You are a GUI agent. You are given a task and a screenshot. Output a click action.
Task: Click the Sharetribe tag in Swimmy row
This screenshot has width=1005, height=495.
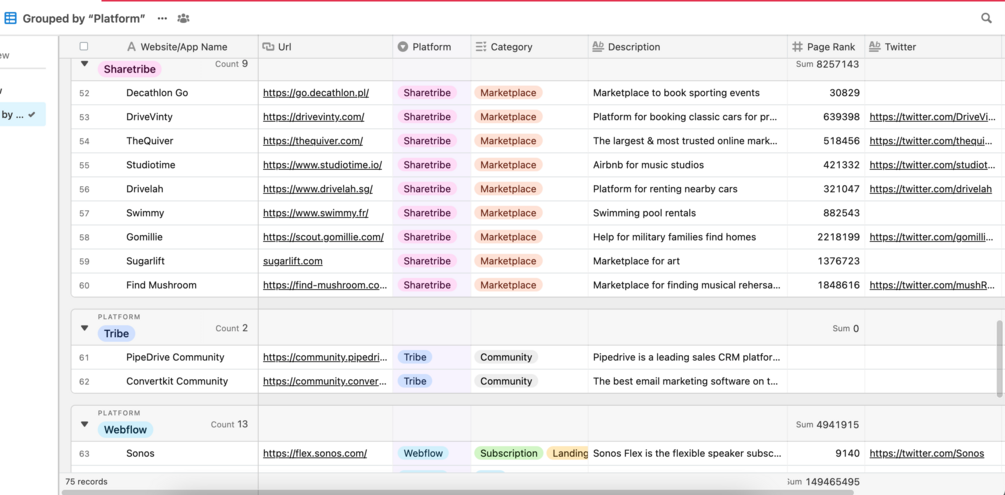pyautogui.click(x=427, y=213)
